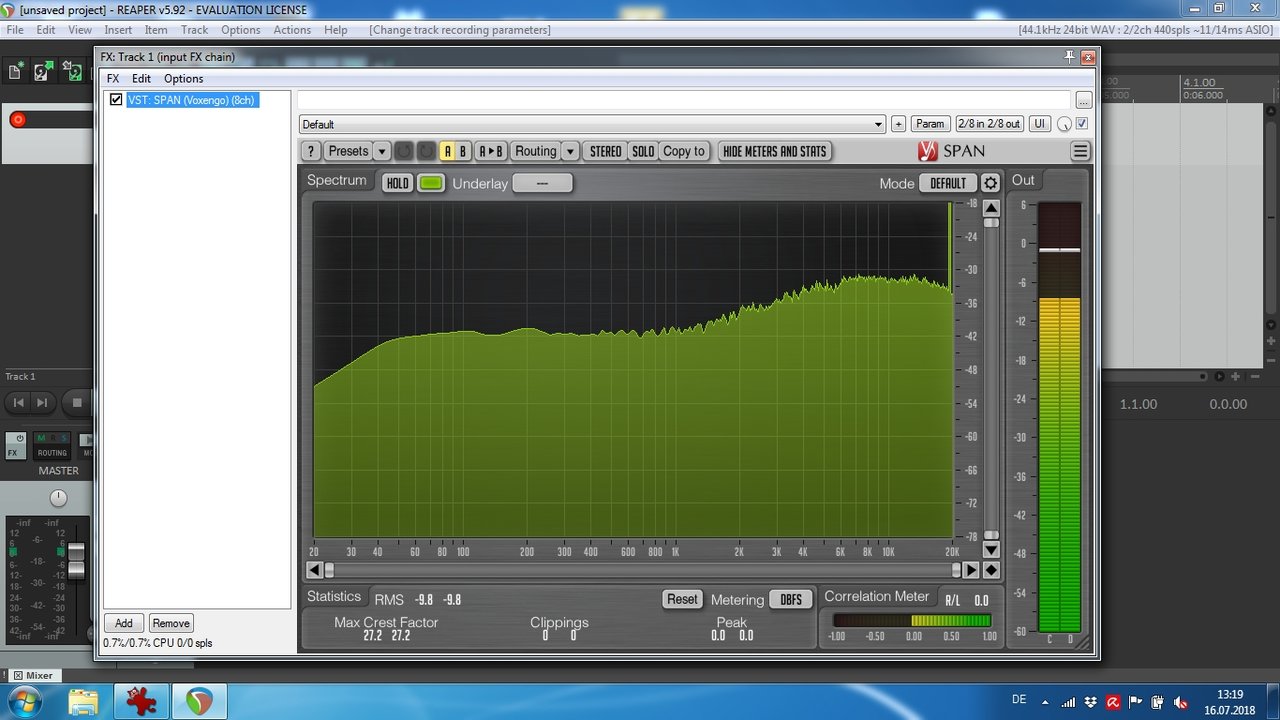Expand the Presets arrow dropdown

(381, 151)
